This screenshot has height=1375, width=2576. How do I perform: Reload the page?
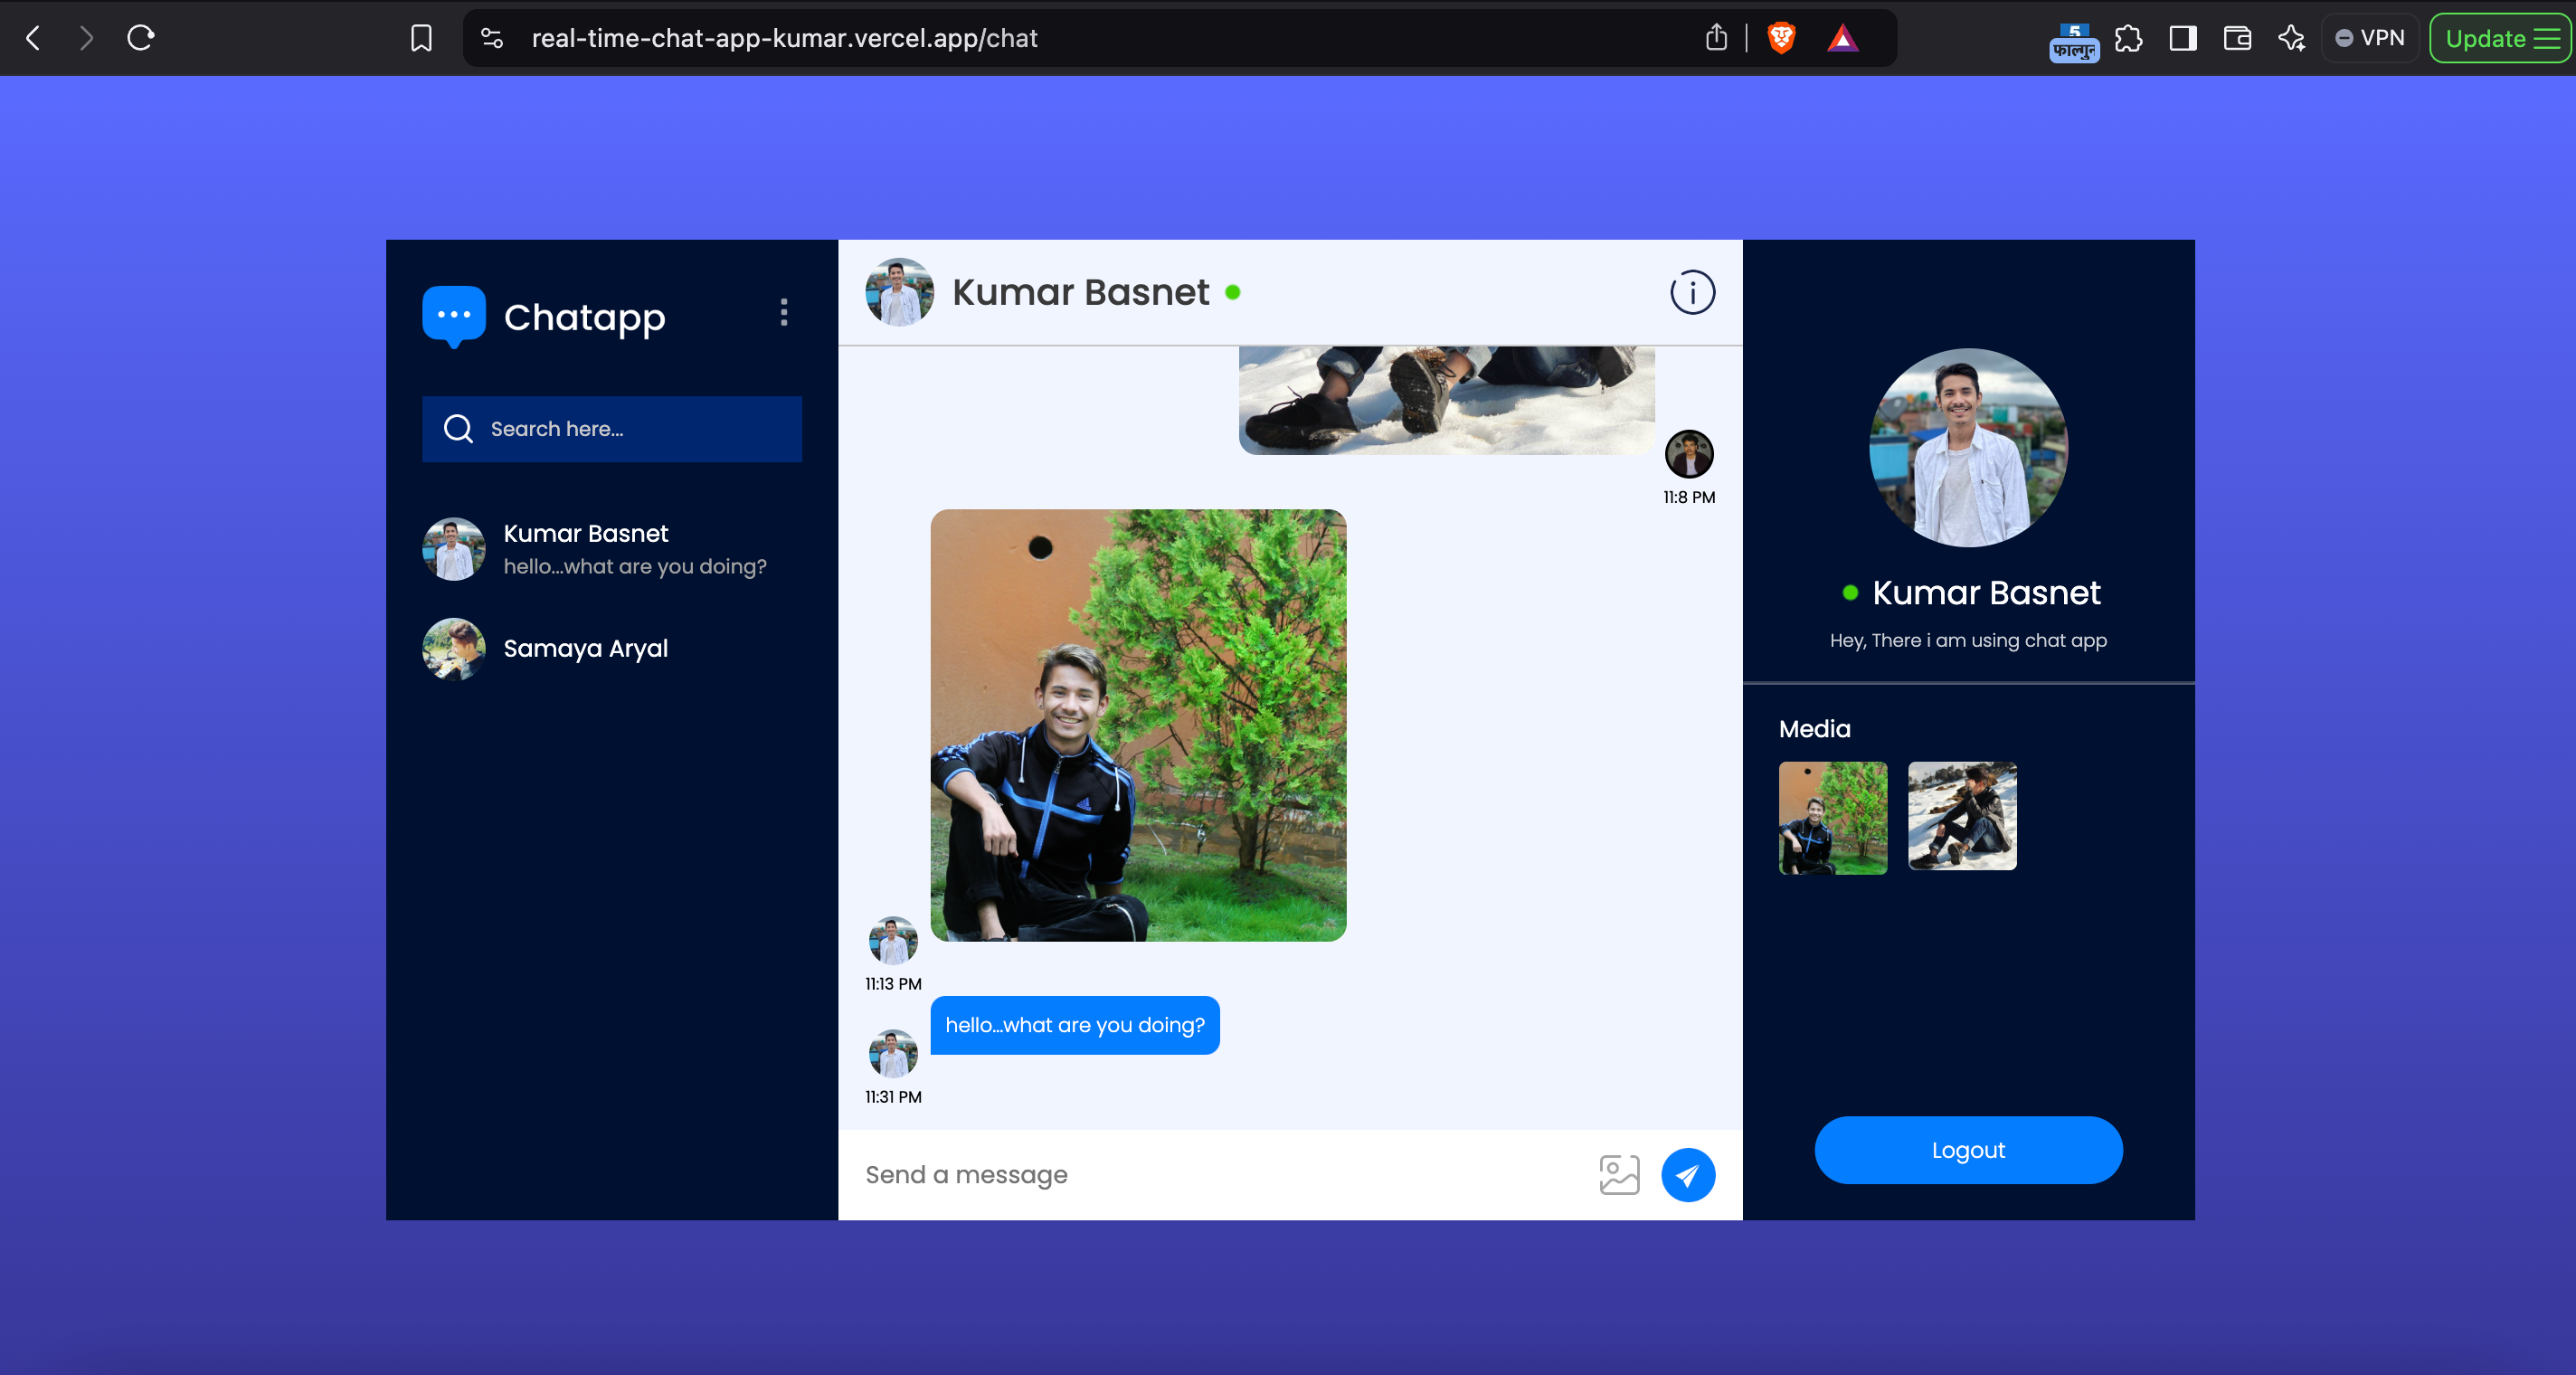click(x=140, y=39)
